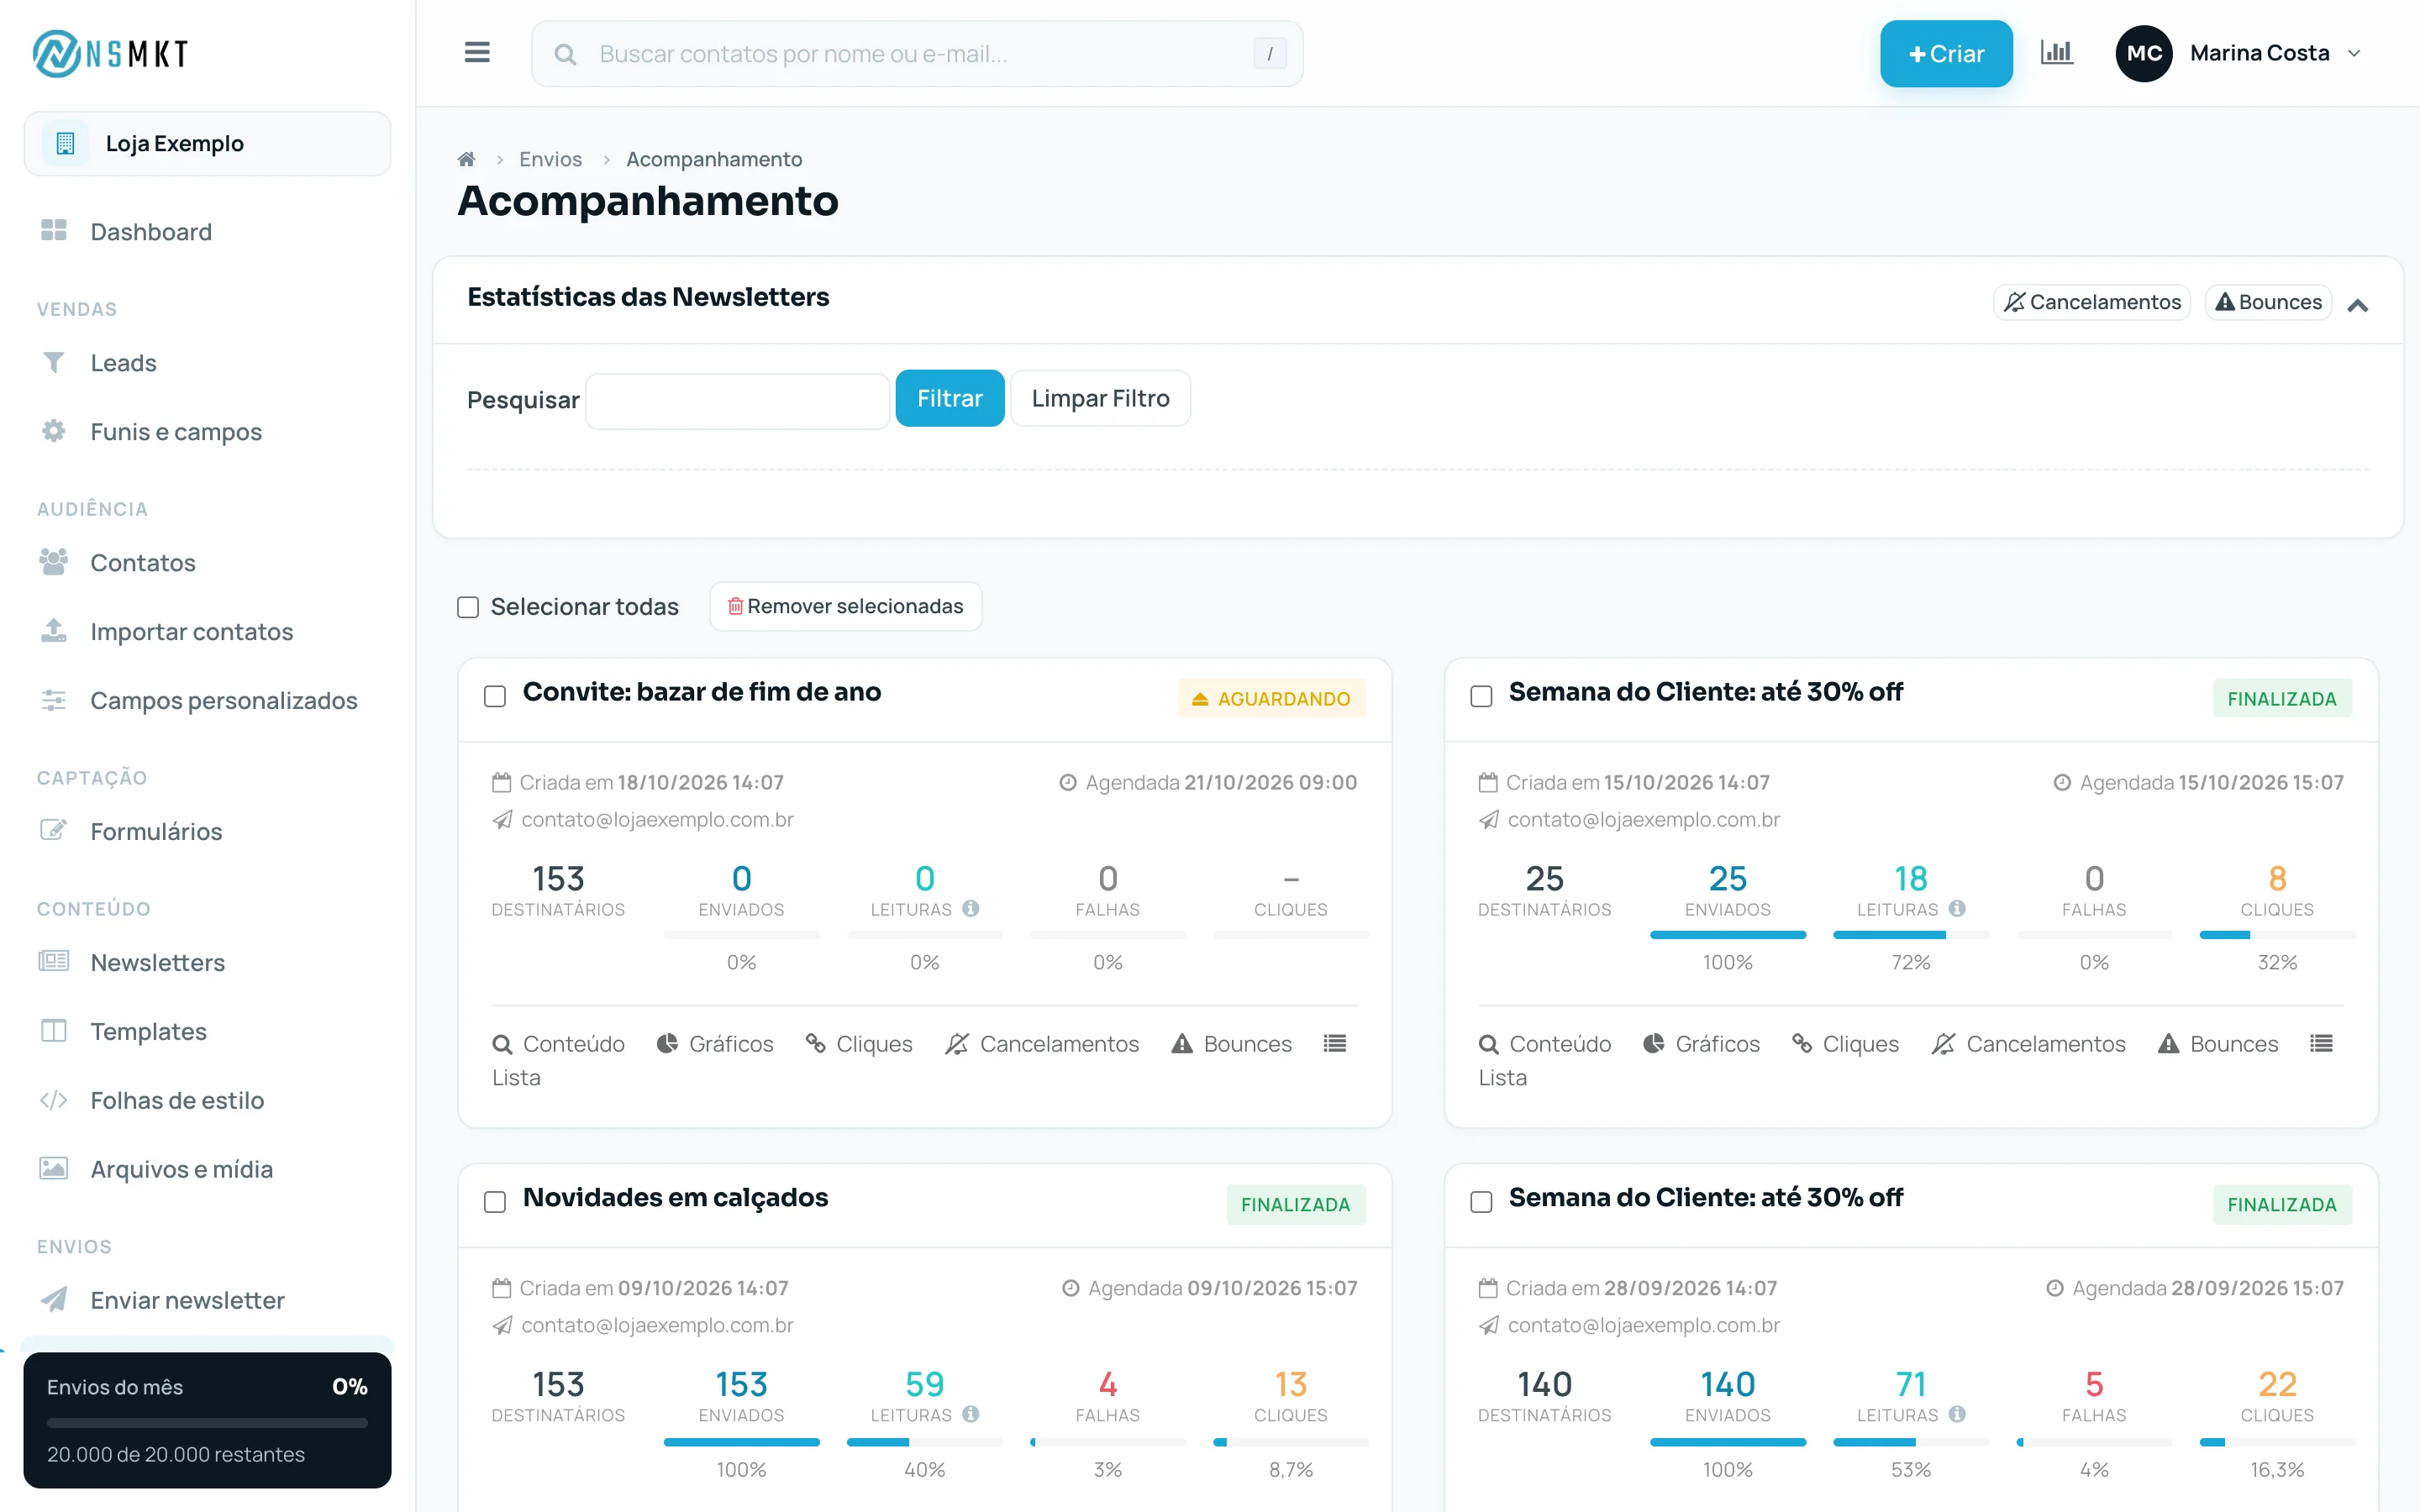2420x1512 pixels.
Task: Open Gráficos in Convite: bazar de fim de ano card
Action: point(715,1043)
